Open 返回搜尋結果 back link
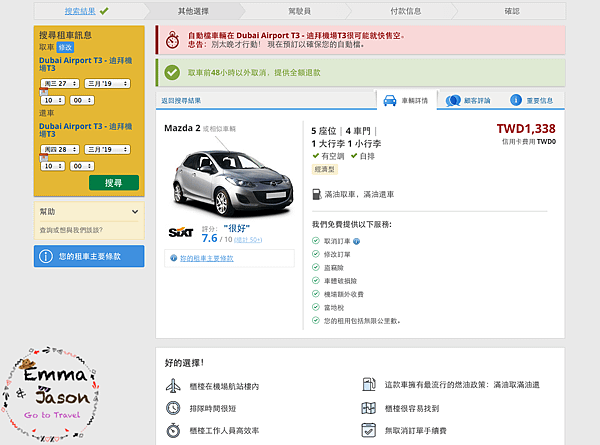Viewport: 600px width, 445px height. click(181, 101)
